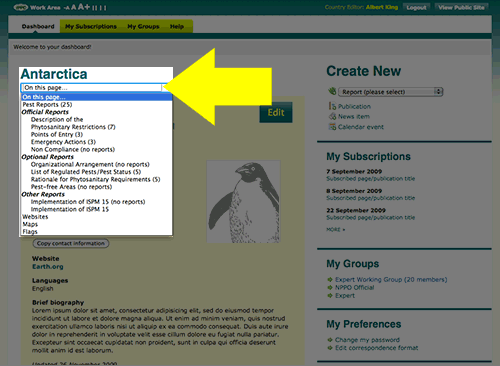
Task: Click MORE link under My Subscriptions
Action: pyautogui.click(x=335, y=229)
